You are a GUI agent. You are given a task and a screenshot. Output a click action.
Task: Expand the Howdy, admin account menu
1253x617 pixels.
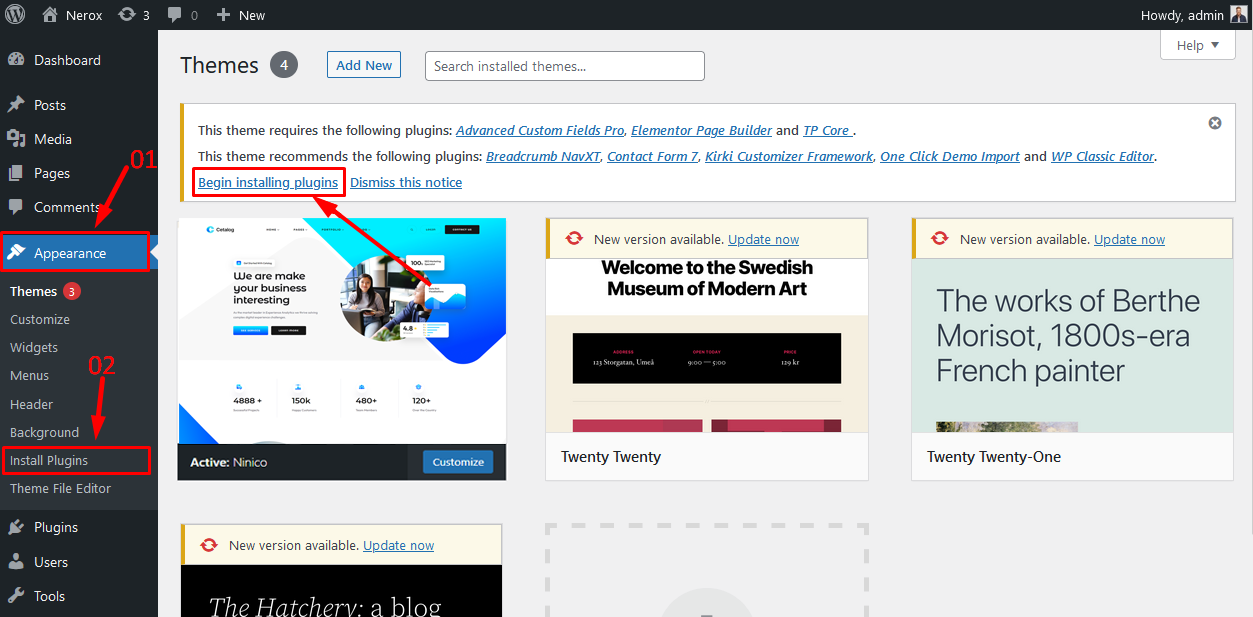click(1181, 15)
